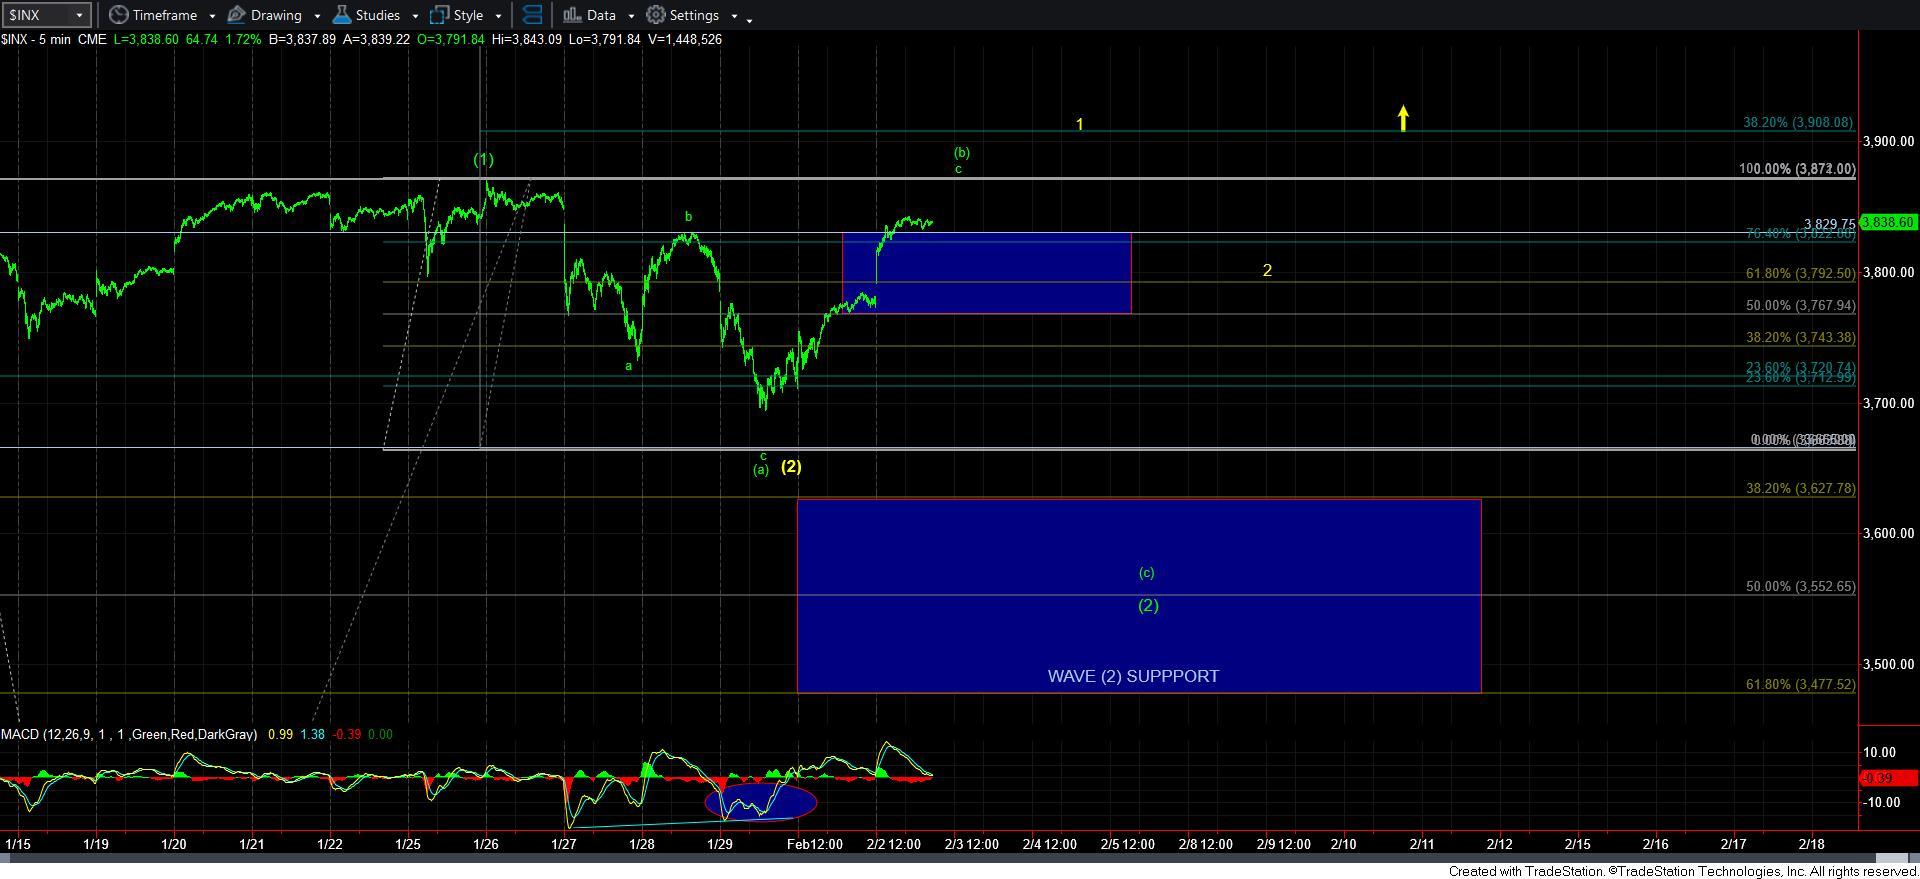
Task: Open the Studies menu label
Action: (378, 15)
